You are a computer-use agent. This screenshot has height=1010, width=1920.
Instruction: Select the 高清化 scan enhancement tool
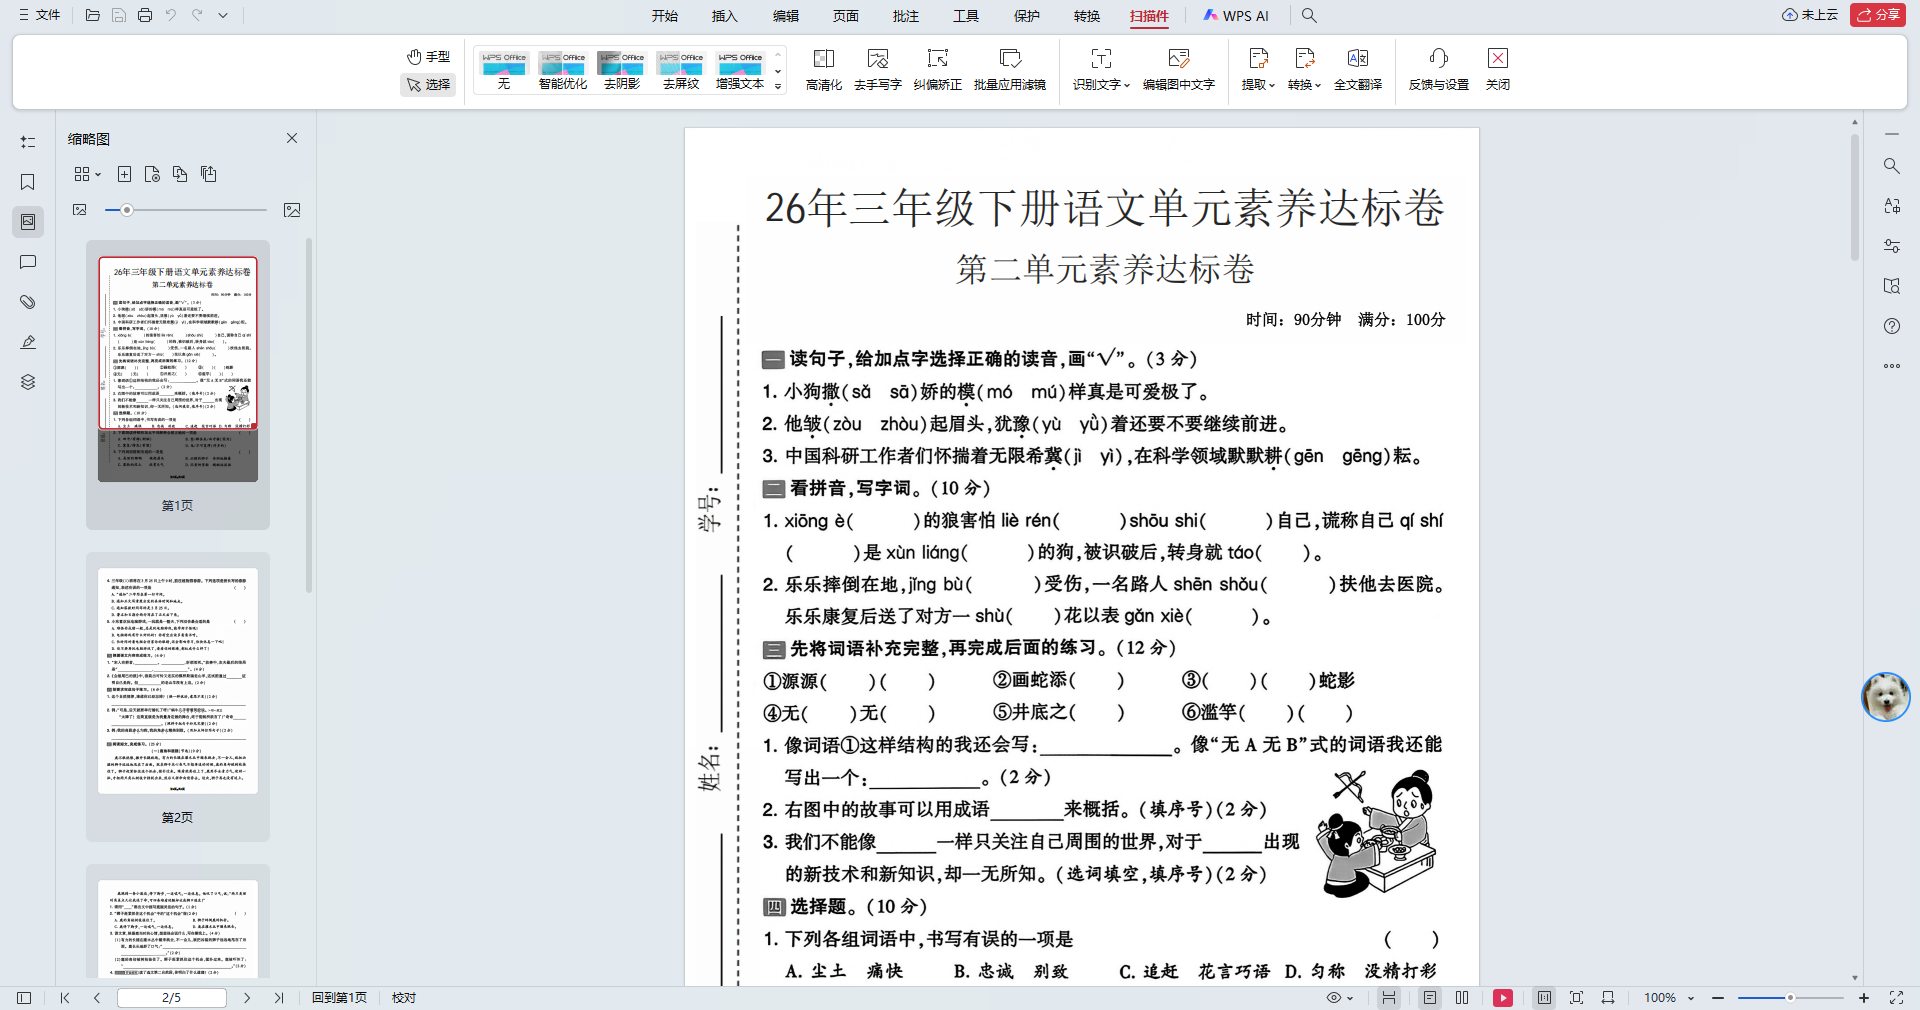click(822, 68)
